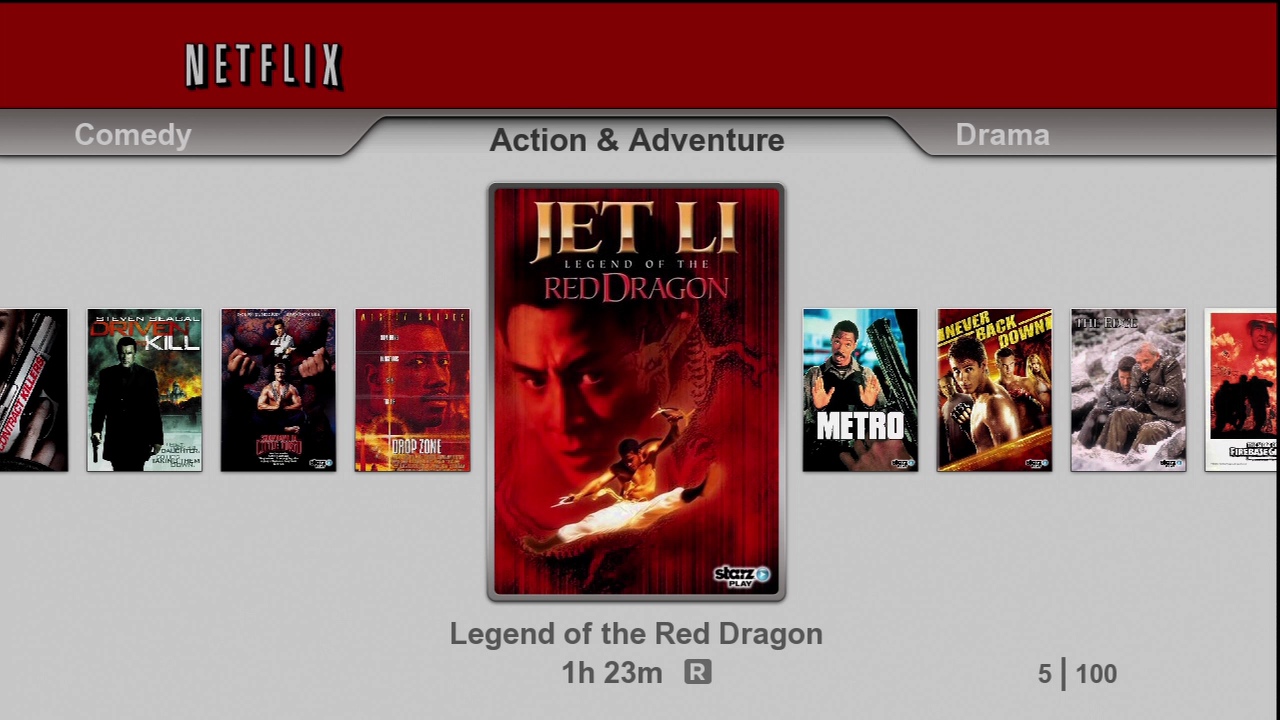Select the Metro movie poster
Screen dimensions: 1280x720
tap(860, 390)
